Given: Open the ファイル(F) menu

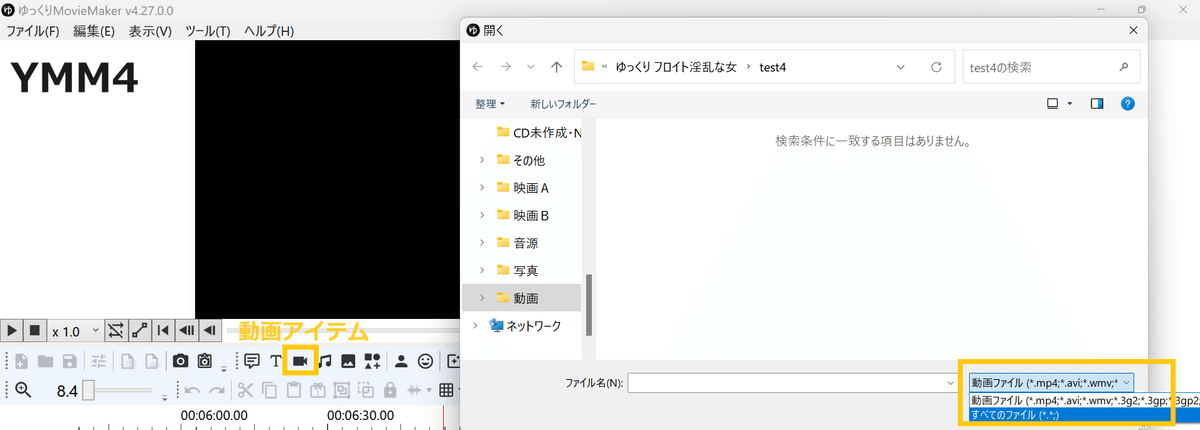Looking at the screenshot, I should pos(33,31).
